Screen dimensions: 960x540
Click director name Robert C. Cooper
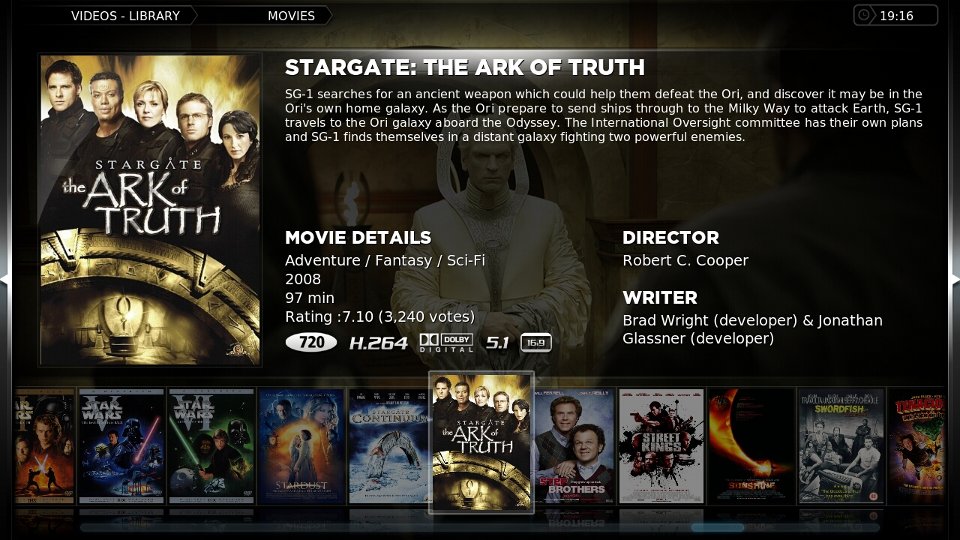685,260
